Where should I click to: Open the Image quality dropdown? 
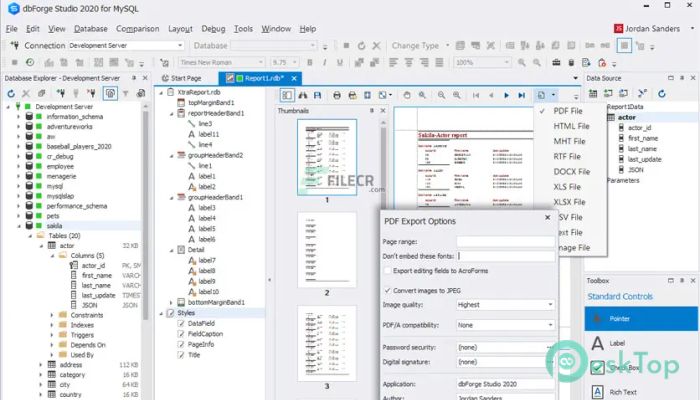click(x=550, y=305)
